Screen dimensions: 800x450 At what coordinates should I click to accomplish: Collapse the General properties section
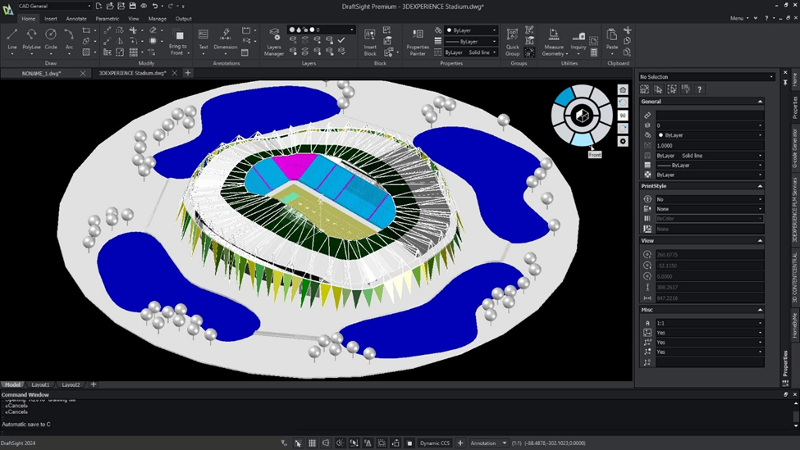(761, 101)
